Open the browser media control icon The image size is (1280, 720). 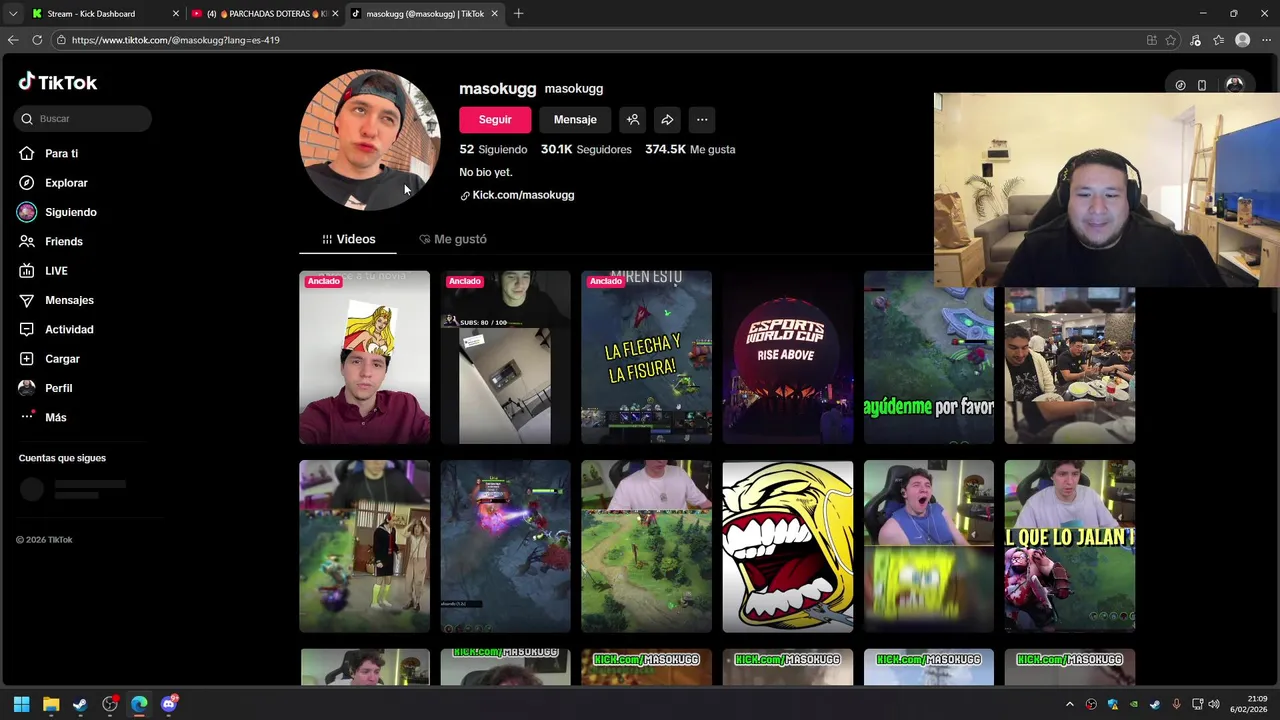coord(1195,40)
